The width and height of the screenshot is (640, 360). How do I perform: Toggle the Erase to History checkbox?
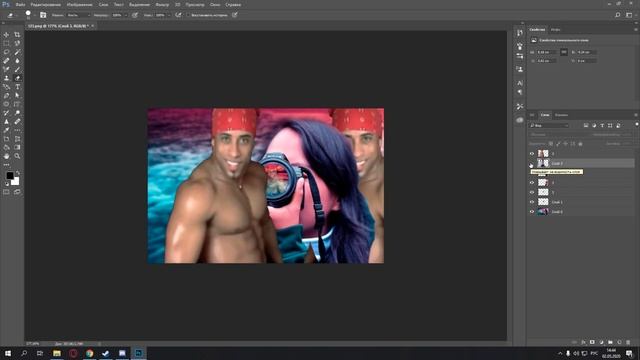point(189,15)
